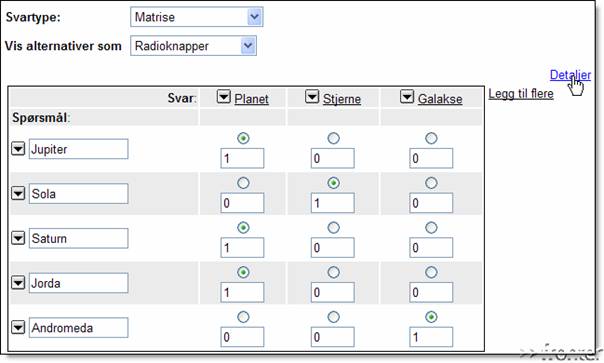Select Stjerne radio button for Jupiter
Screen dimensions: 604x363
333,138
